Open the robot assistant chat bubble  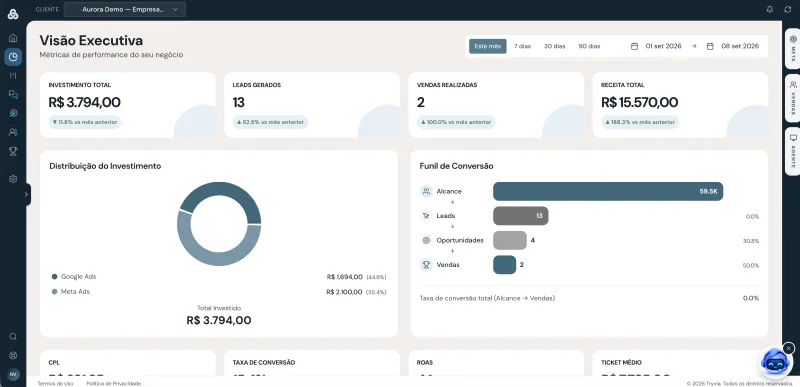coord(775,363)
